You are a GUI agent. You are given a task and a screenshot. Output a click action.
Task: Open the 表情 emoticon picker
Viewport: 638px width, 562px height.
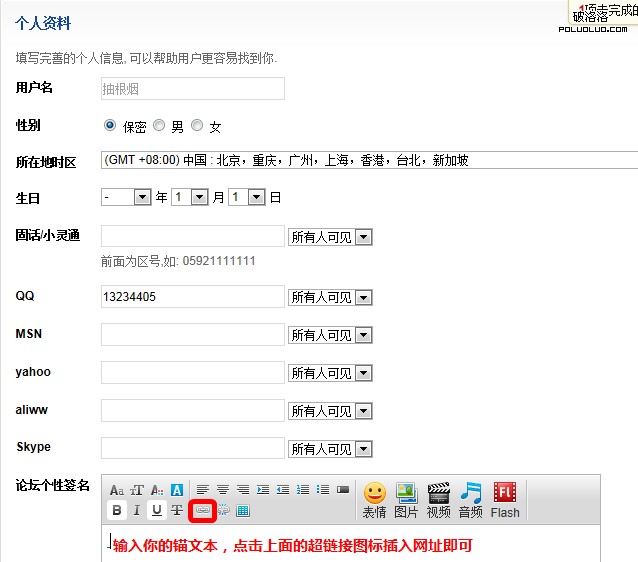(x=374, y=499)
